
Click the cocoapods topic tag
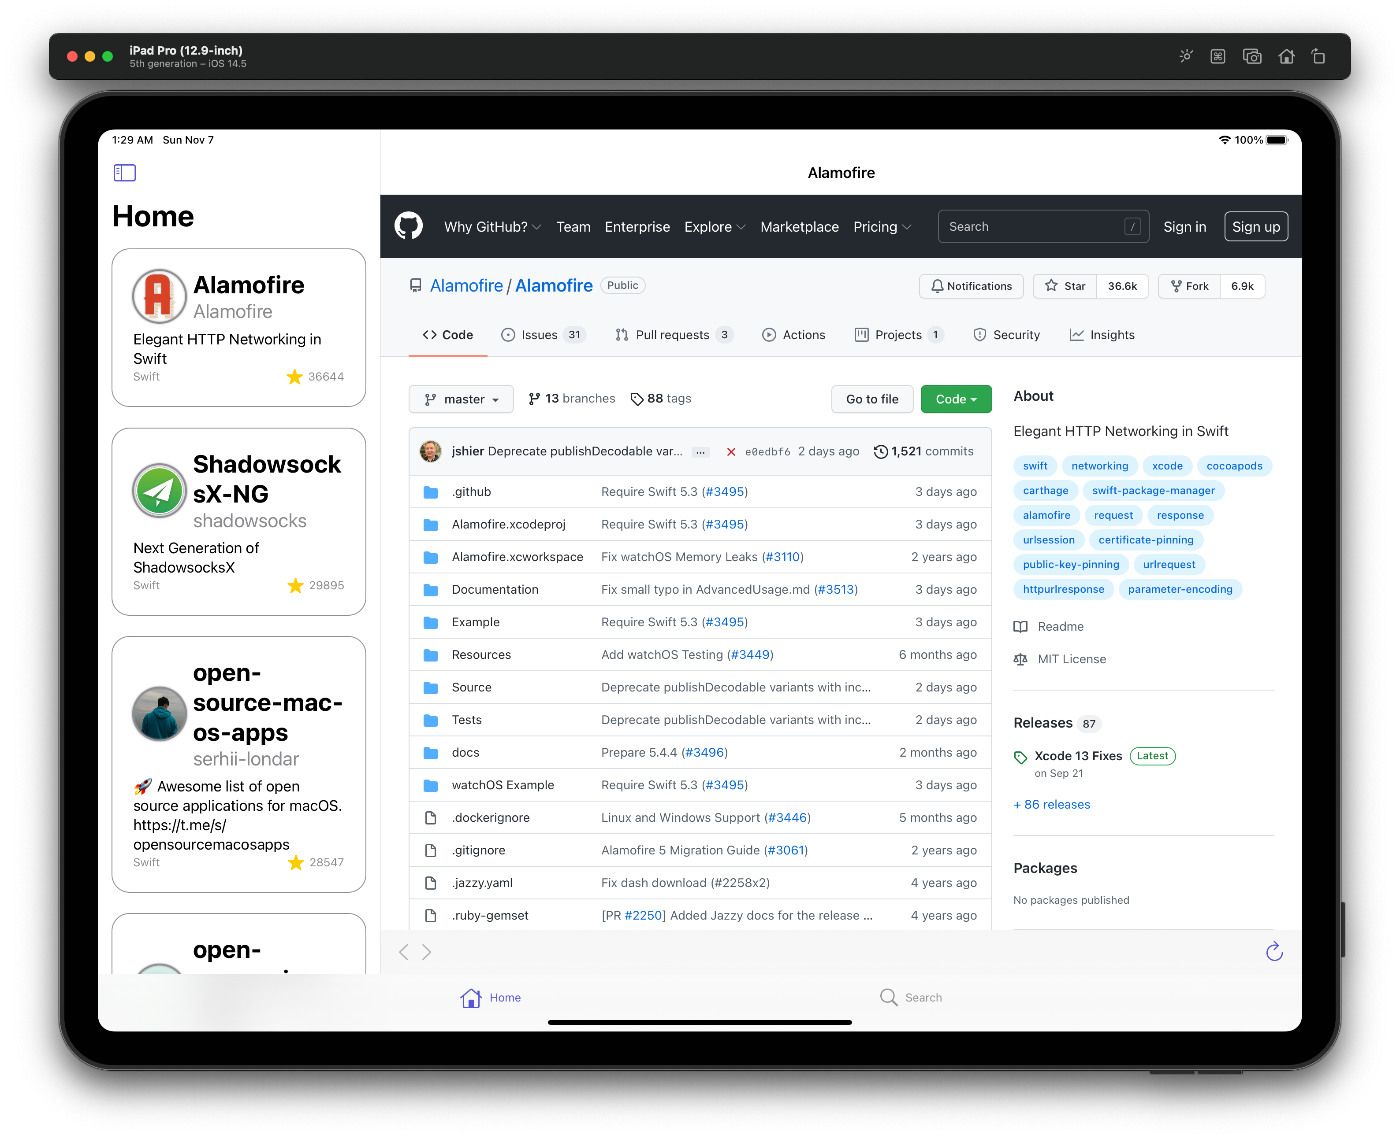click(x=1234, y=466)
